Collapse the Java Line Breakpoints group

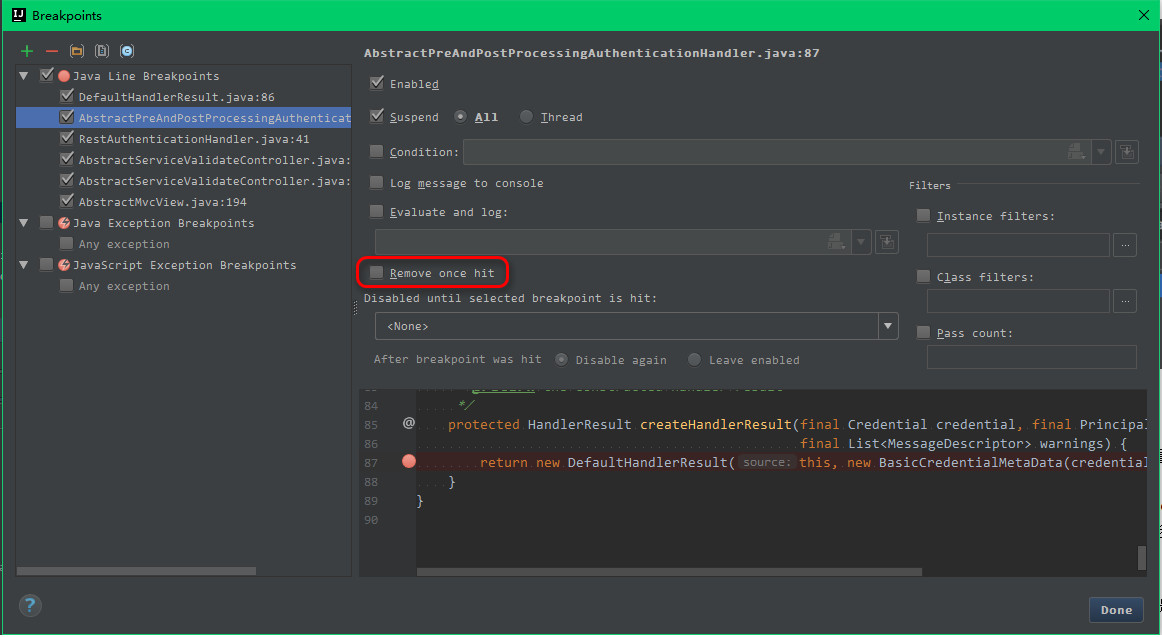point(23,75)
